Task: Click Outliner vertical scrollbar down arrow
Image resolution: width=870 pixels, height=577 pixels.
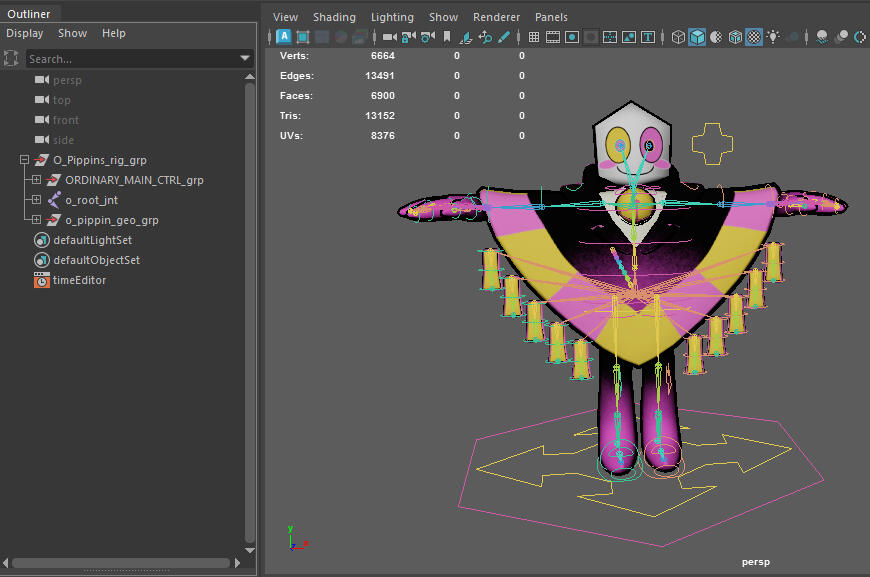Action: click(250, 550)
